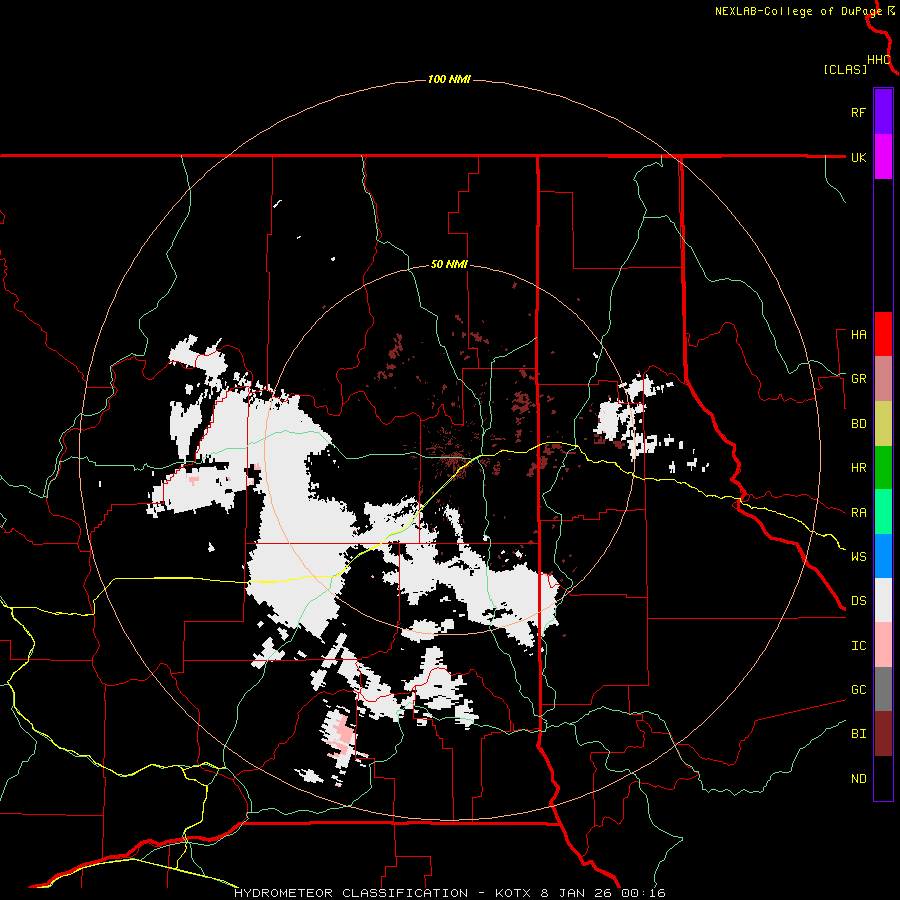The image size is (900, 900).
Task: Click the "8 JAN 26" date text
Action: [x=575, y=893]
